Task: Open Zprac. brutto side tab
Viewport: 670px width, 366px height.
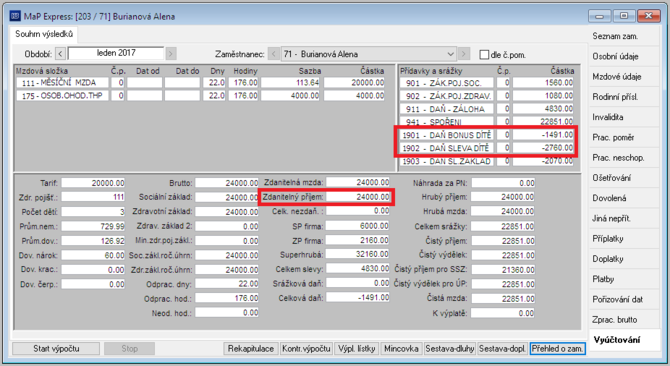Action: [624, 319]
